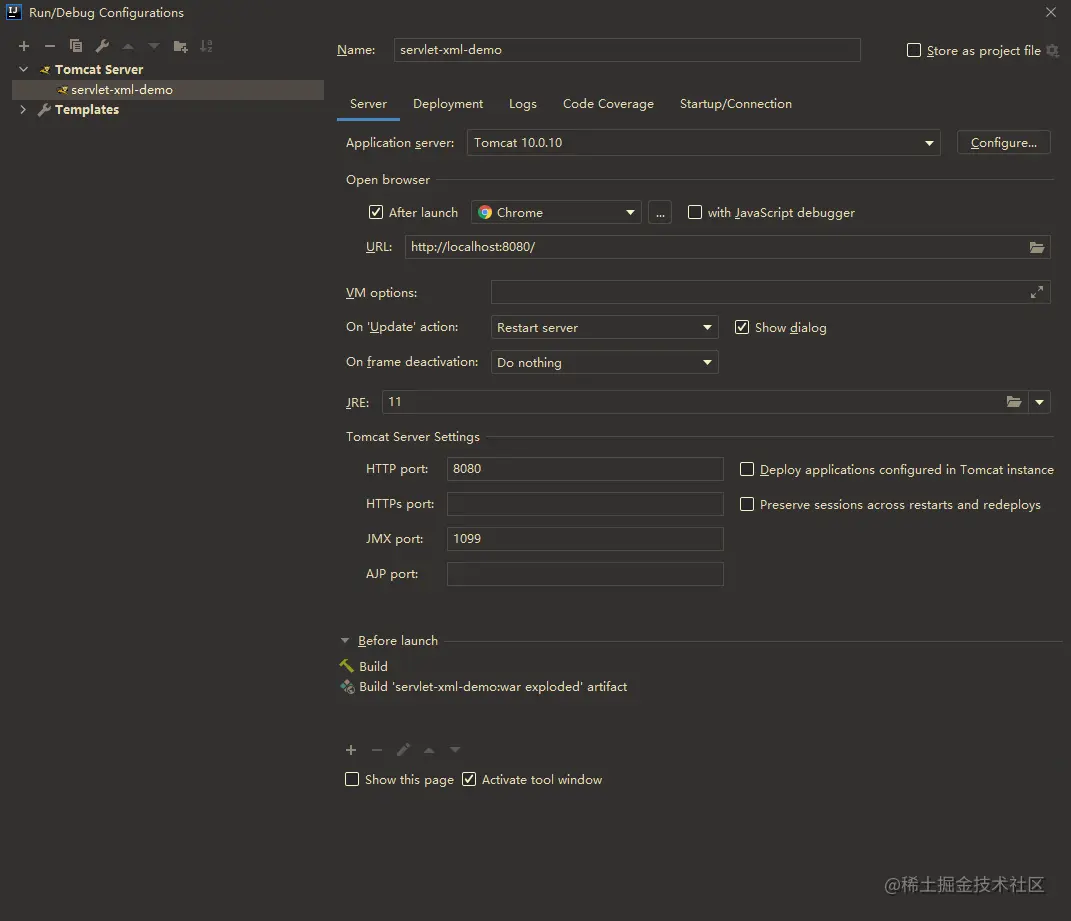Remove the selected configuration with the minus icon
Screen dimensions: 1071x921
pos(50,46)
